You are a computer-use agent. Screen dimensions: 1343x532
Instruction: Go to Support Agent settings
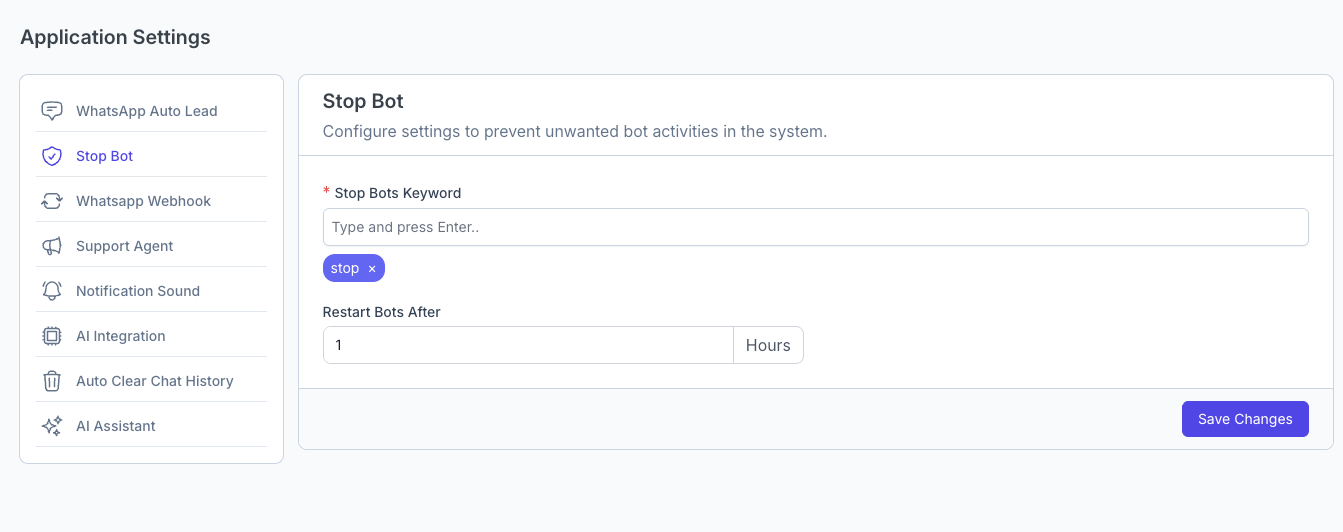pos(125,246)
